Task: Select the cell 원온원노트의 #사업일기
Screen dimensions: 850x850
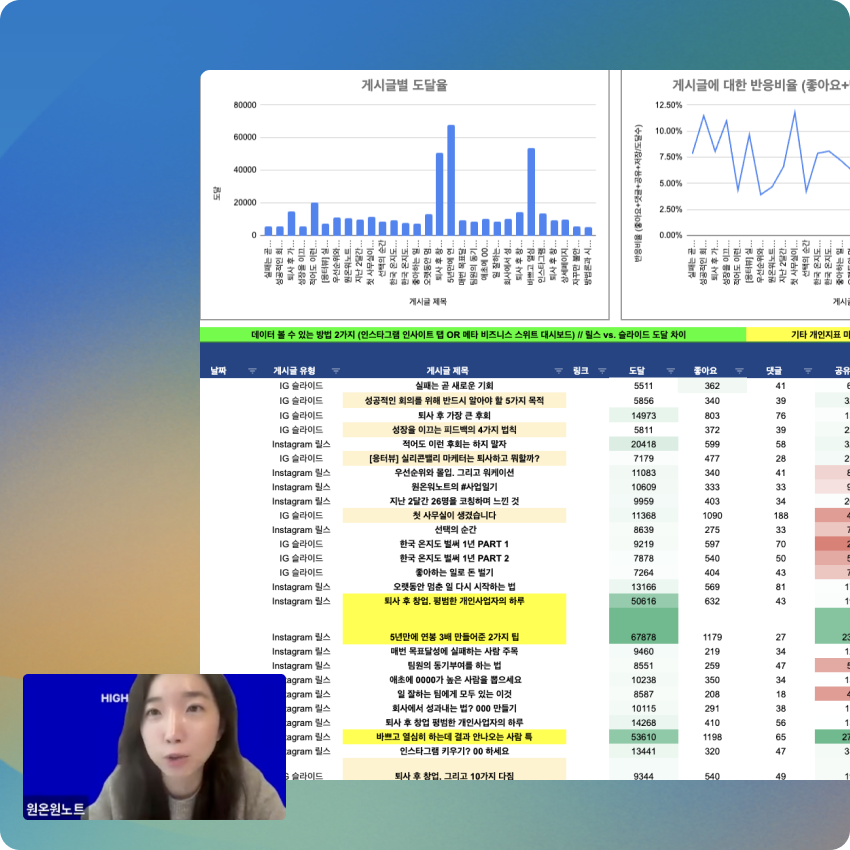Action: pos(454,487)
